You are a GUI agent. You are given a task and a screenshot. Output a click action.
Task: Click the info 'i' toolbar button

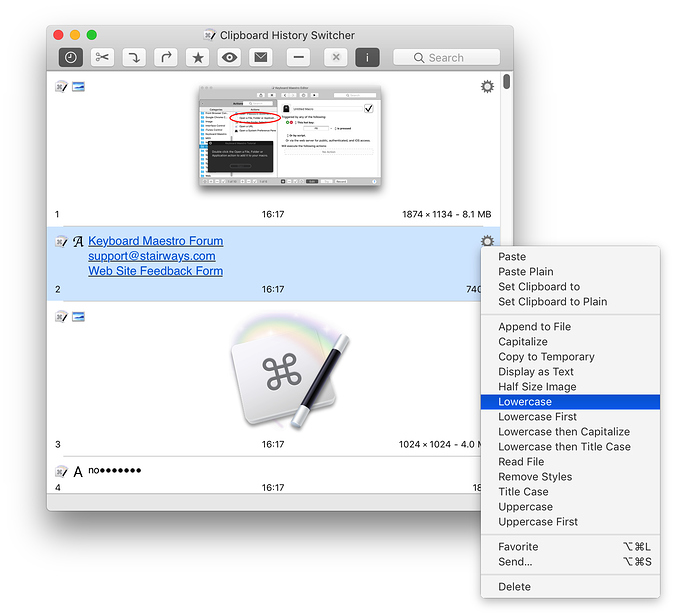pyautogui.click(x=367, y=57)
